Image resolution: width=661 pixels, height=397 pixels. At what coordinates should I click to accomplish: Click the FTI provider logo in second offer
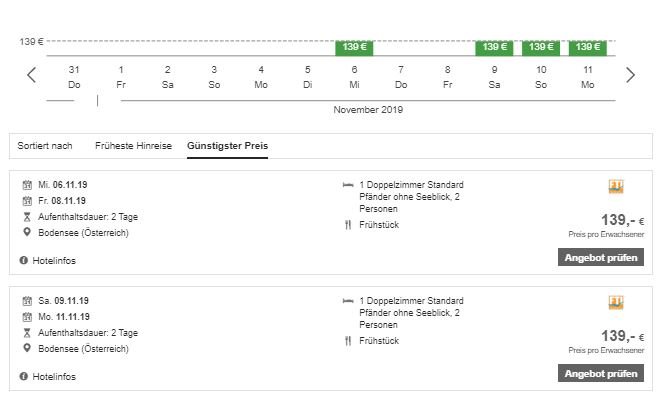pyautogui.click(x=616, y=303)
